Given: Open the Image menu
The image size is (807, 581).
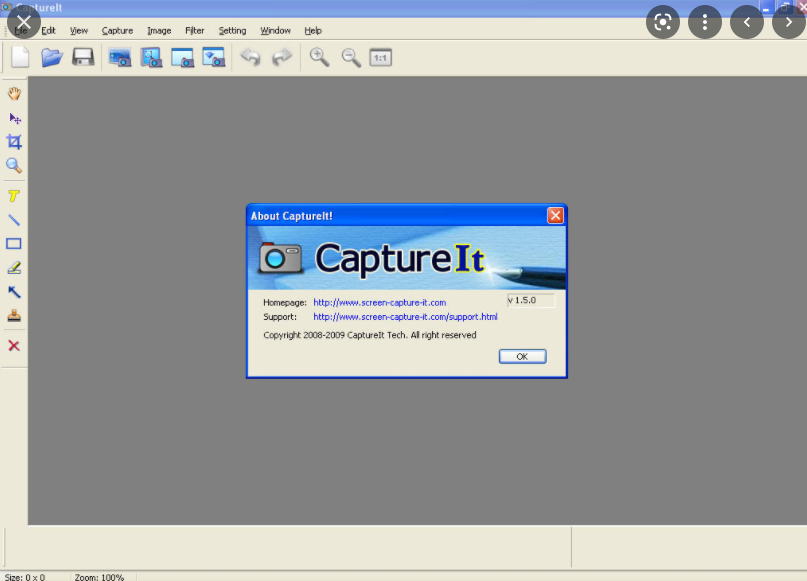Looking at the screenshot, I should click(x=159, y=30).
